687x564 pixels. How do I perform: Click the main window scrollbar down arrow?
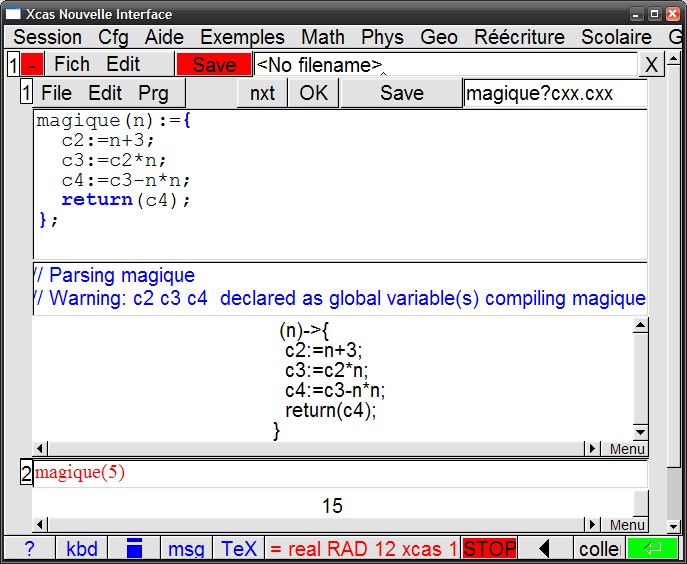673,525
